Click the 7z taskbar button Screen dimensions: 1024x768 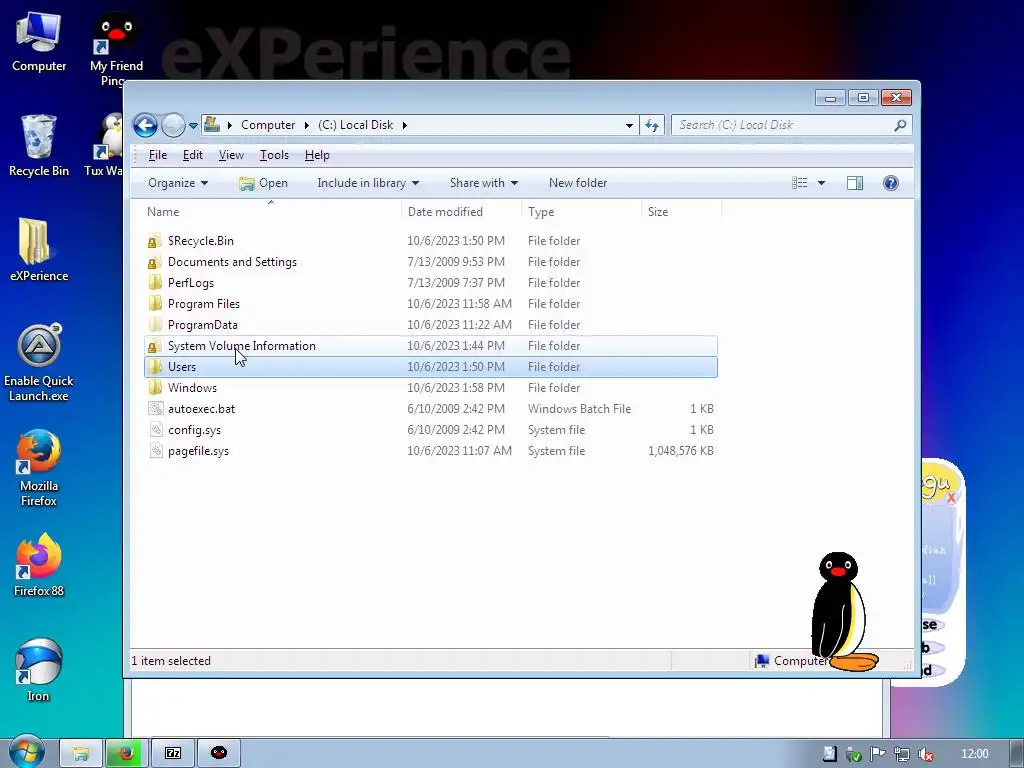(173, 753)
